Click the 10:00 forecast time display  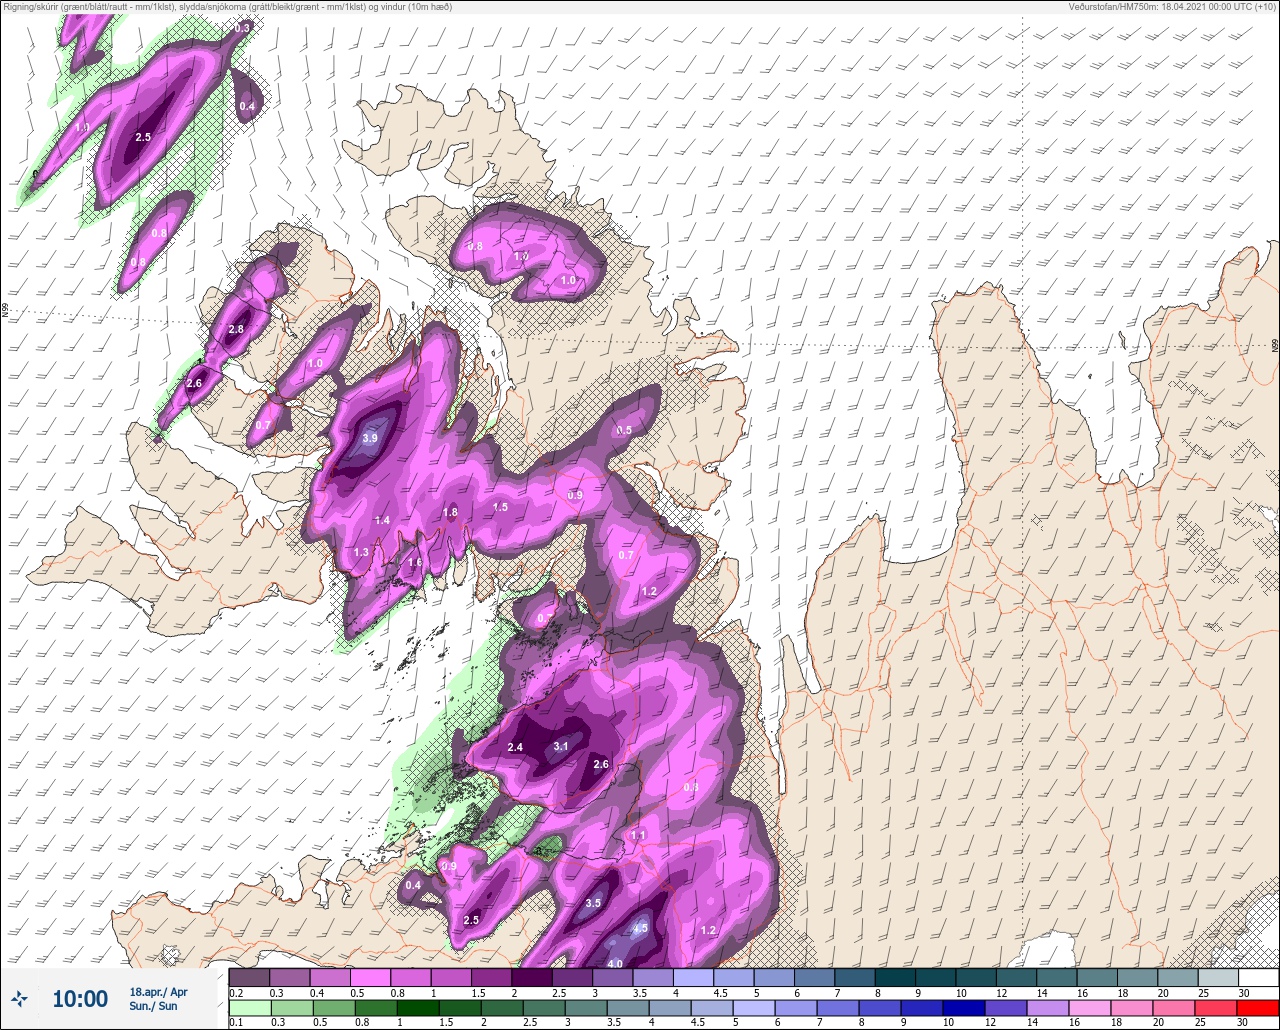coord(80,998)
